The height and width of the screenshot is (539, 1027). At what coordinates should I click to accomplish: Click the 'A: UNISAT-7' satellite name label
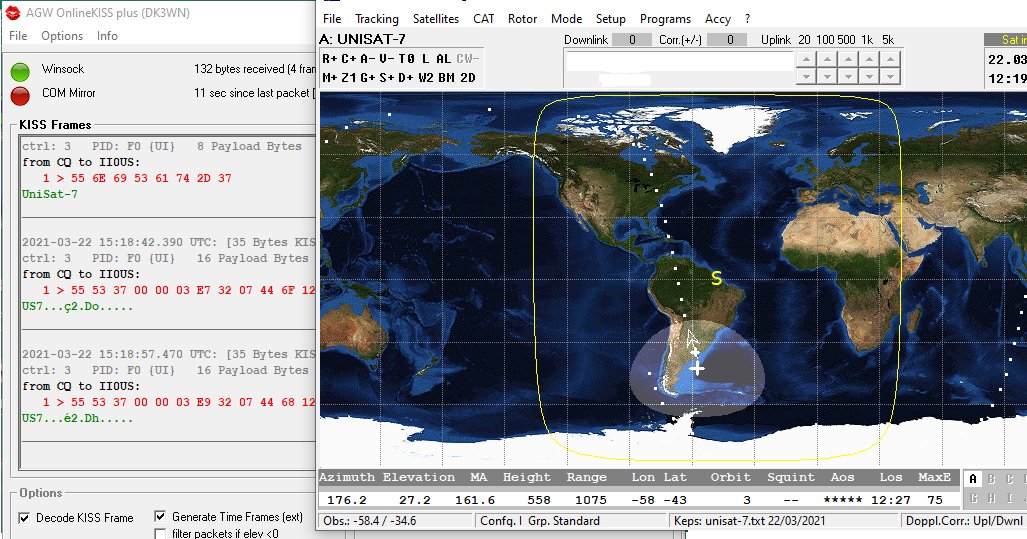(362, 39)
